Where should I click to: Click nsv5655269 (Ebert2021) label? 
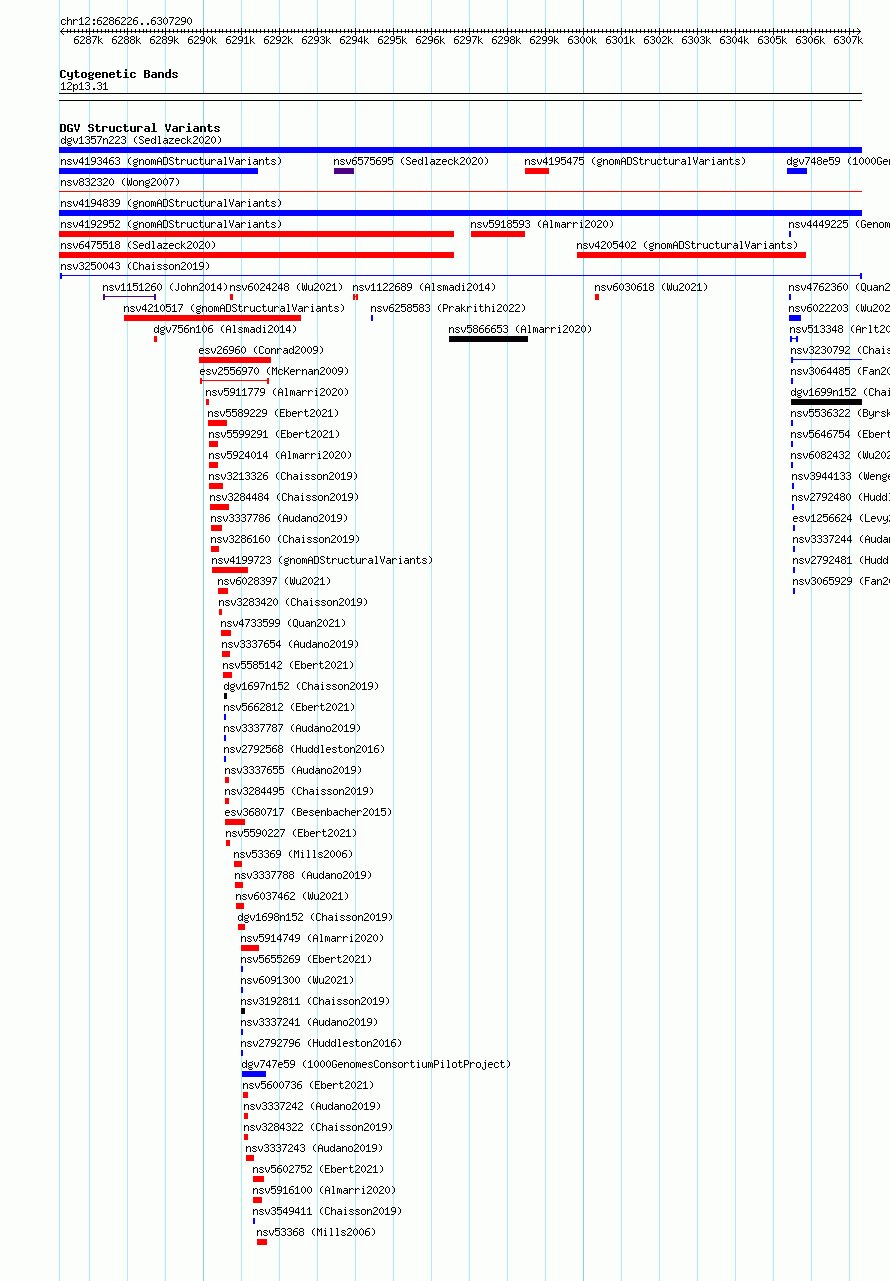pyautogui.click(x=306, y=959)
